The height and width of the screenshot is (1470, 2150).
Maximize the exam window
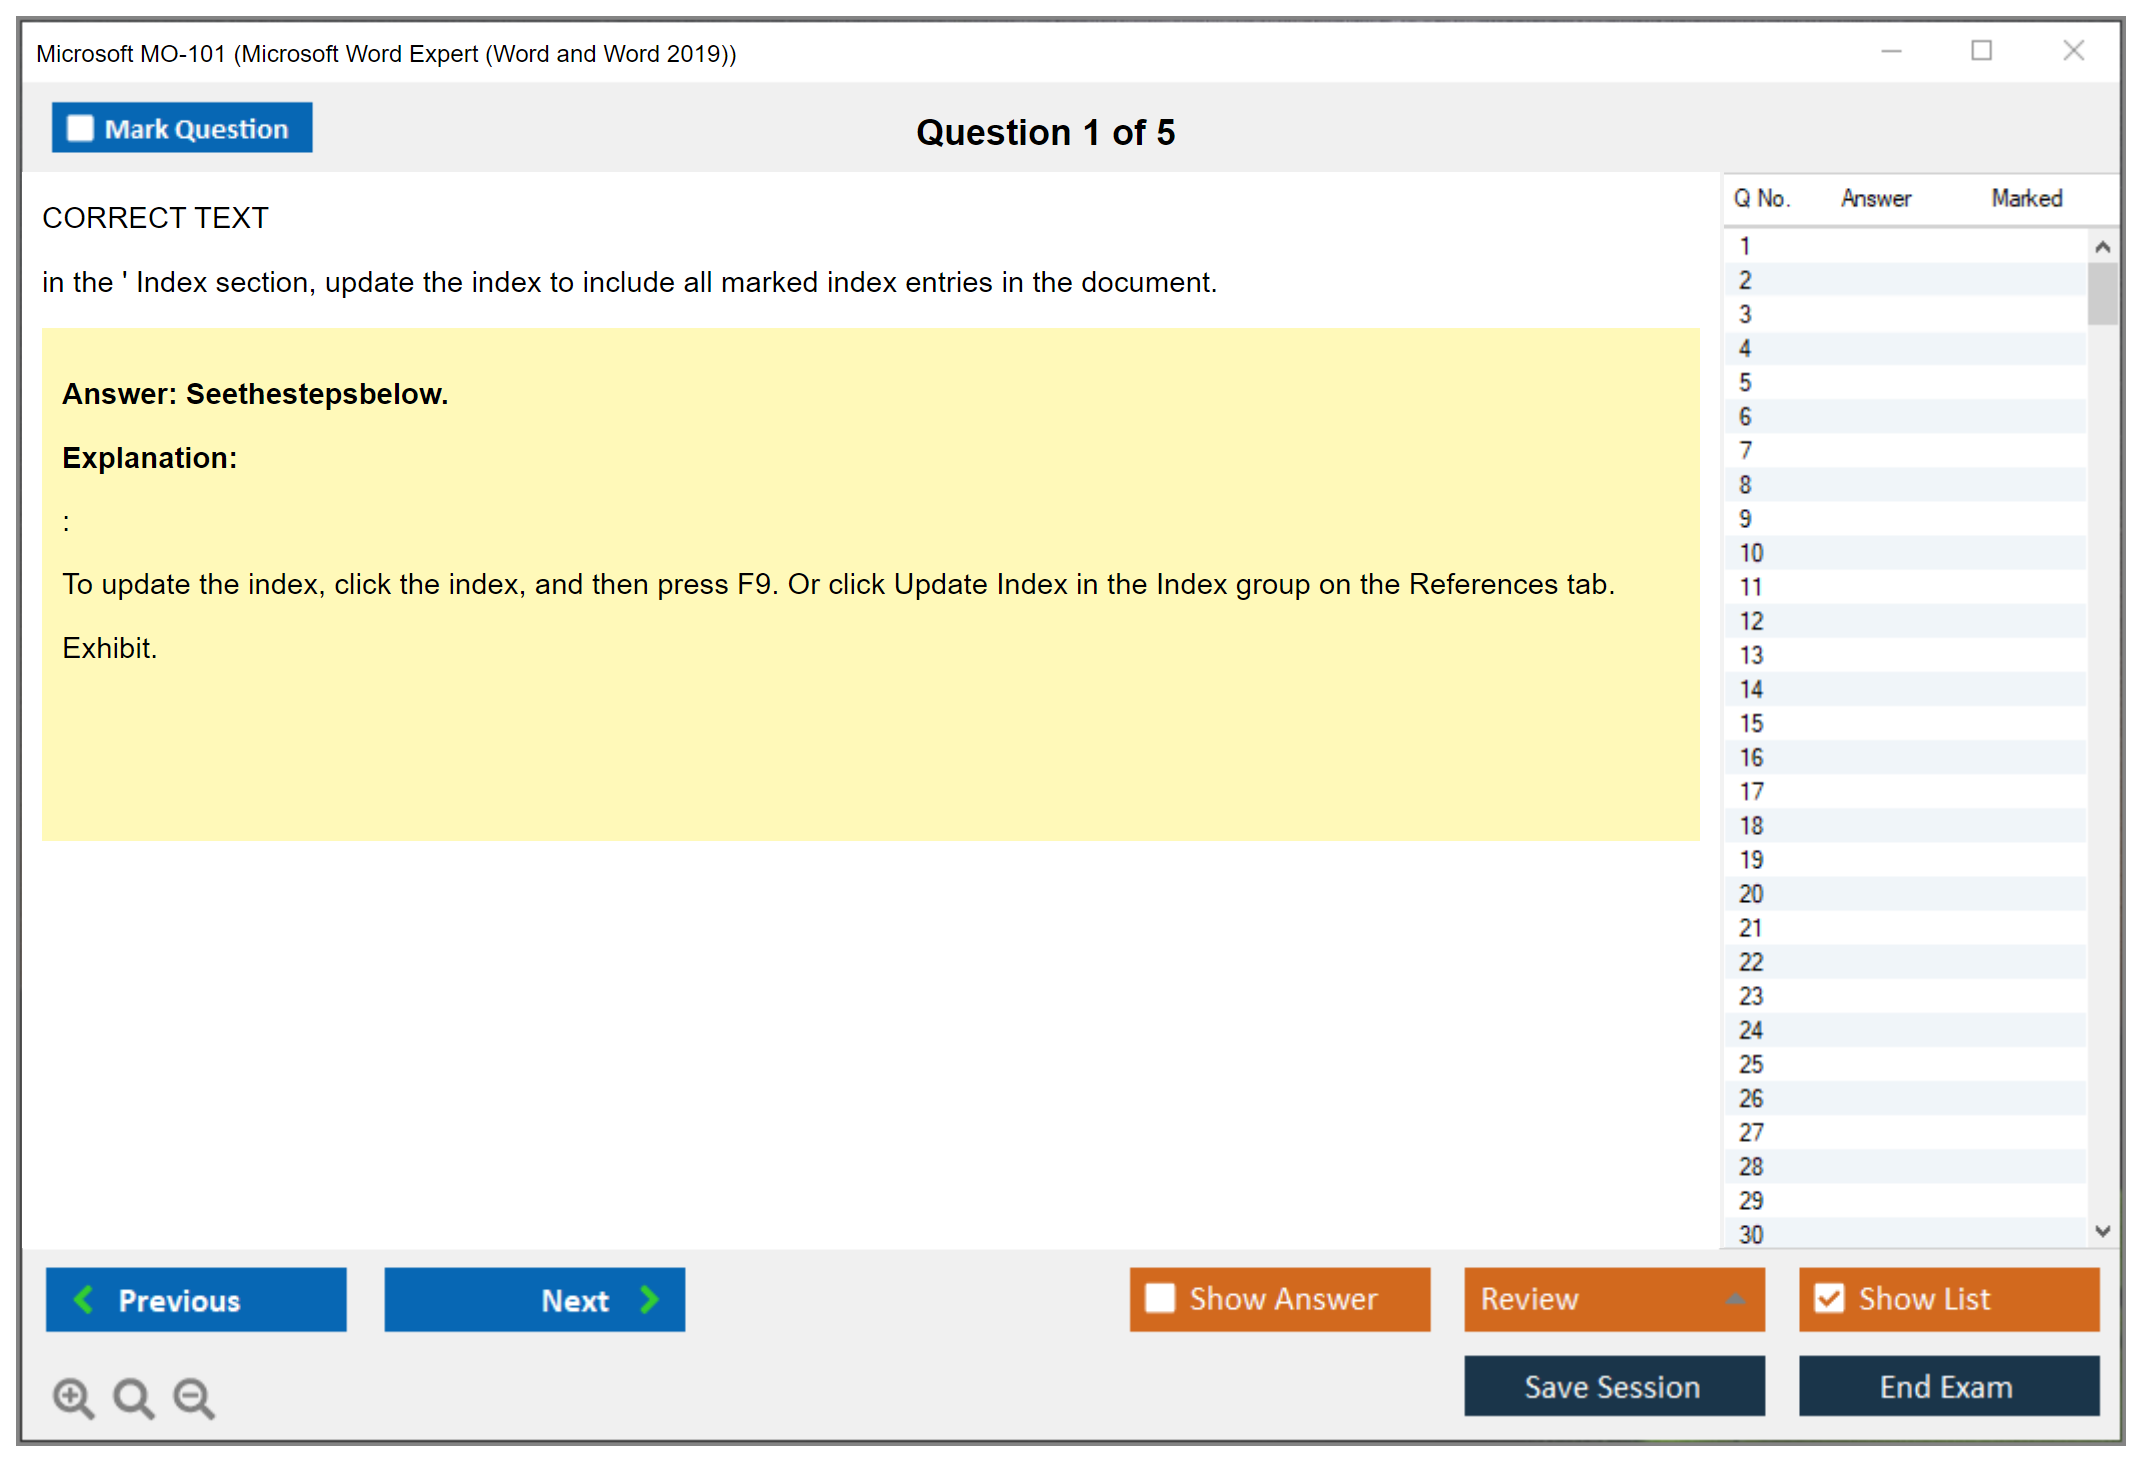(x=1981, y=51)
